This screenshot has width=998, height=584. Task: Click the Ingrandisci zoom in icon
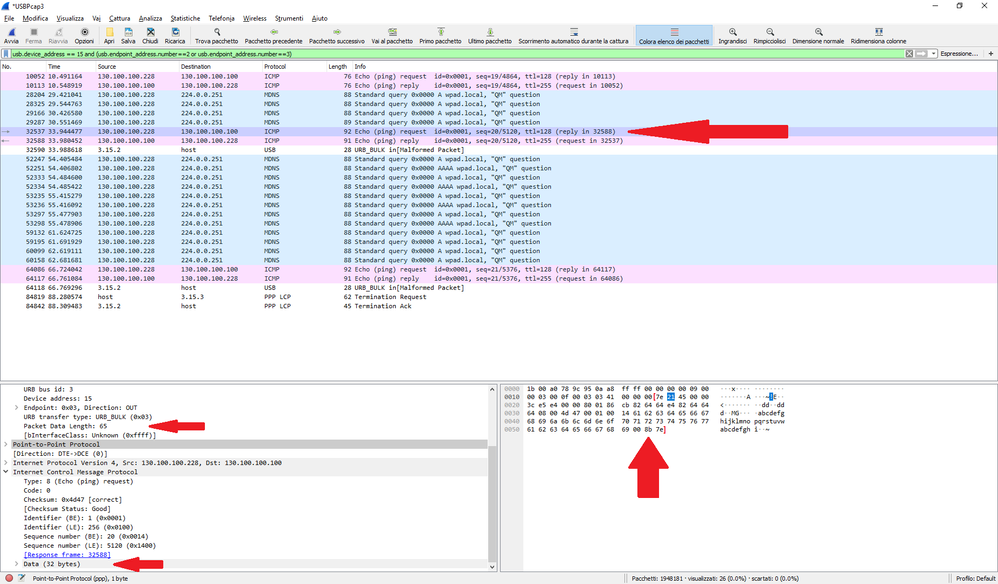tap(733, 32)
